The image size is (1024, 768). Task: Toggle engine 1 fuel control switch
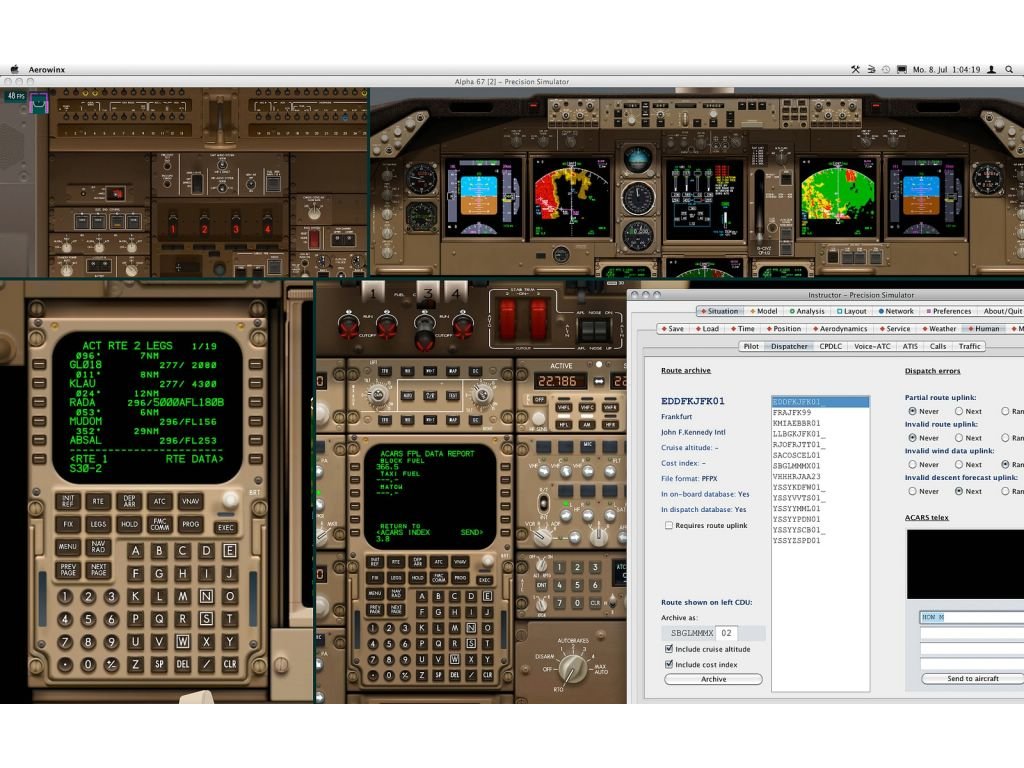click(x=349, y=325)
